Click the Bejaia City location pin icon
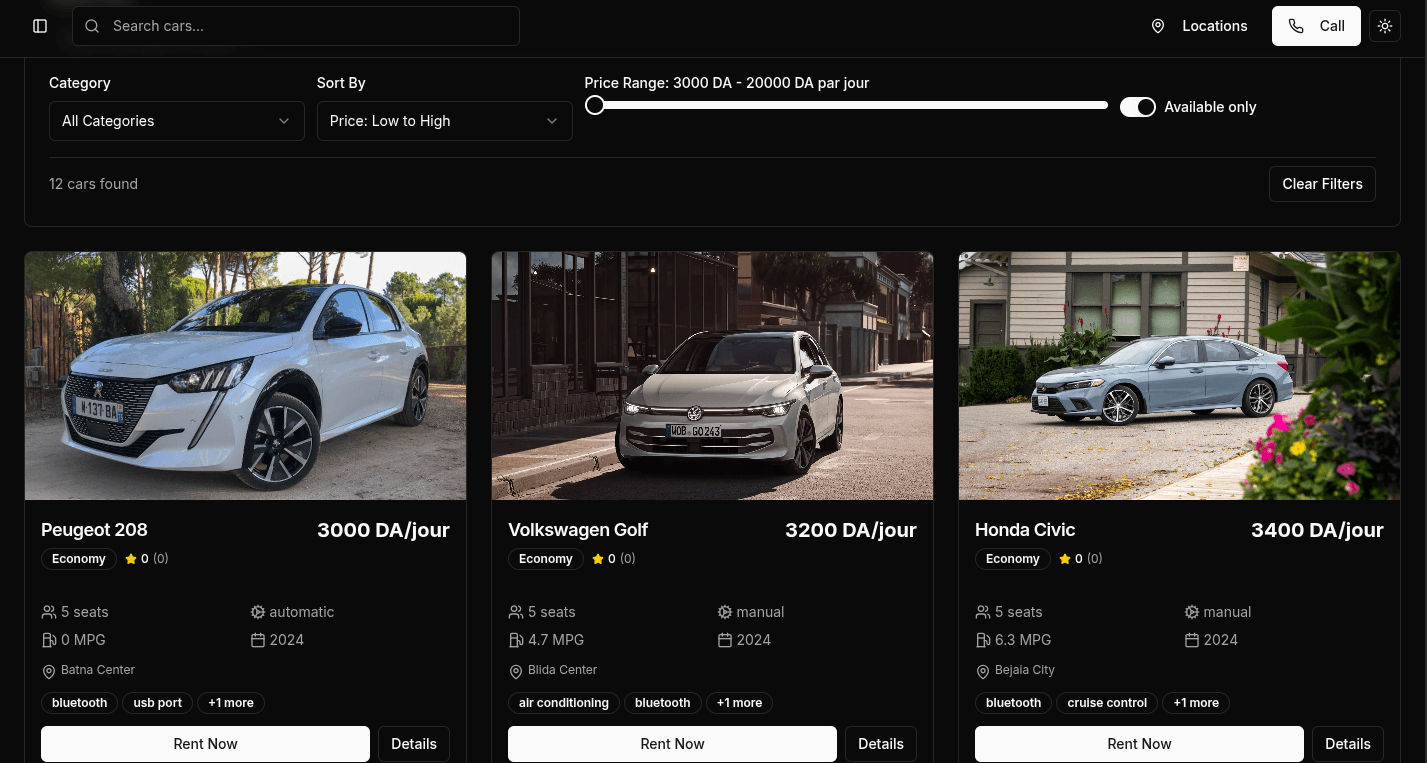This screenshot has width=1427, height=763. pos(983,671)
